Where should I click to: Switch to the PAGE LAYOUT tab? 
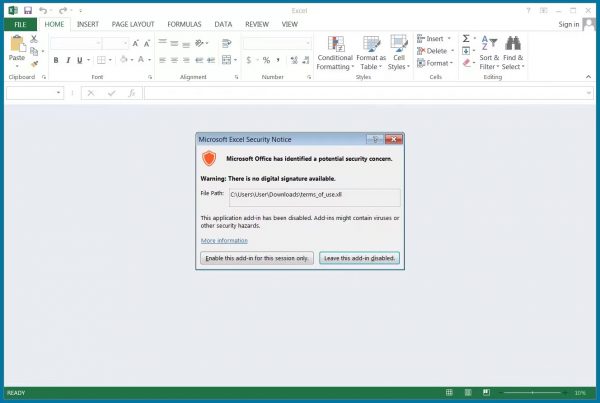point(133,24)
